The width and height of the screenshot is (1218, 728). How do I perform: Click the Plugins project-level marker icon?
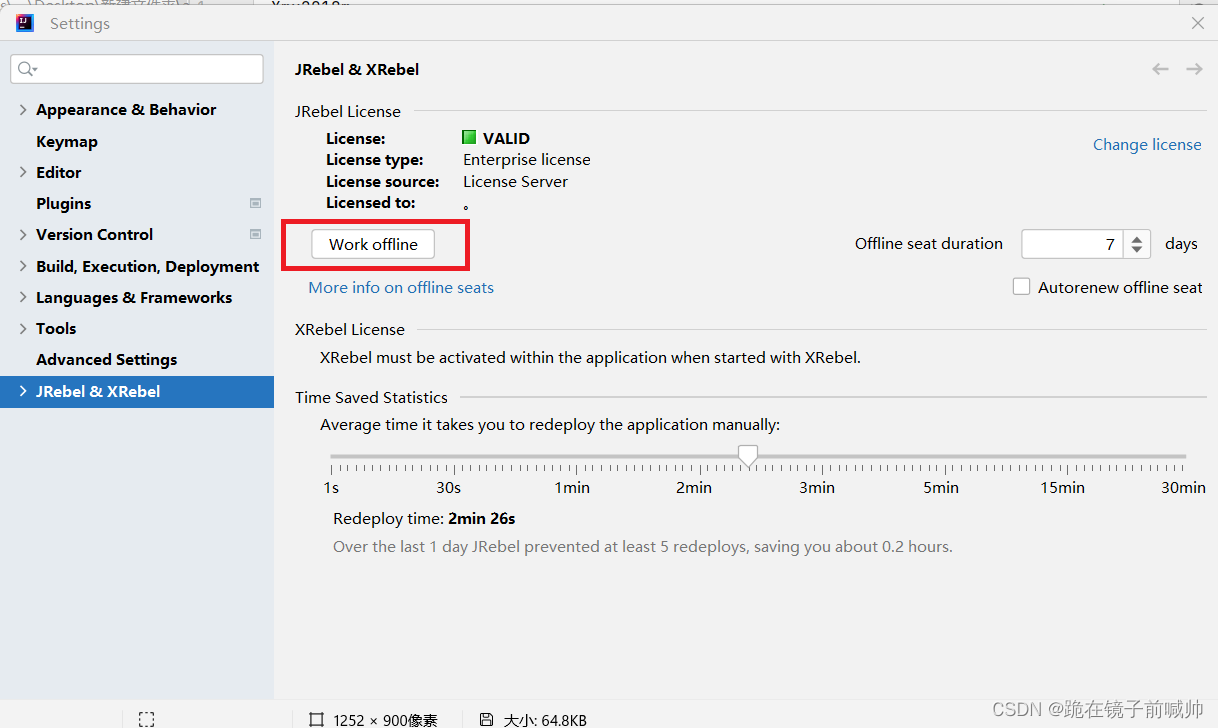255,203
